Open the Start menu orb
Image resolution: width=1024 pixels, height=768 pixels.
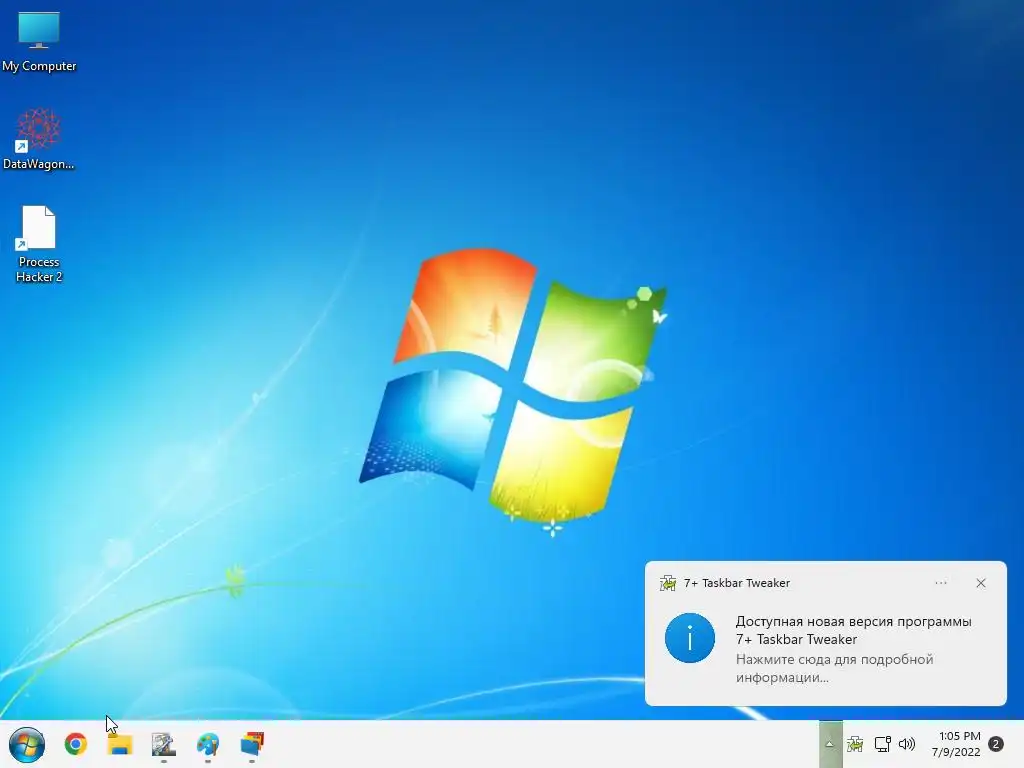pyautogui.click(x=27, y=744)
